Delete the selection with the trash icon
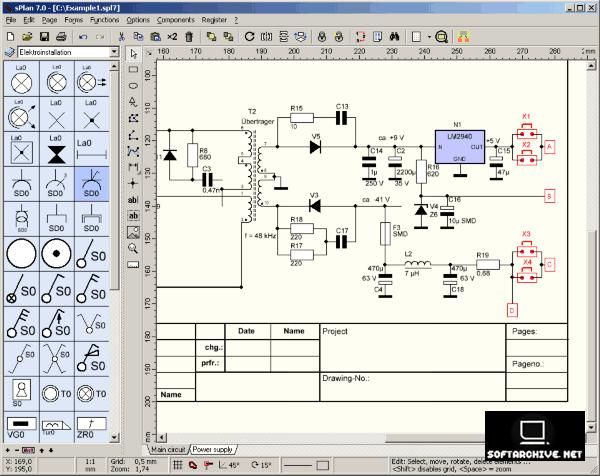Screen dimensions: 600x476 pyautogui.click(x=189, y=37)
